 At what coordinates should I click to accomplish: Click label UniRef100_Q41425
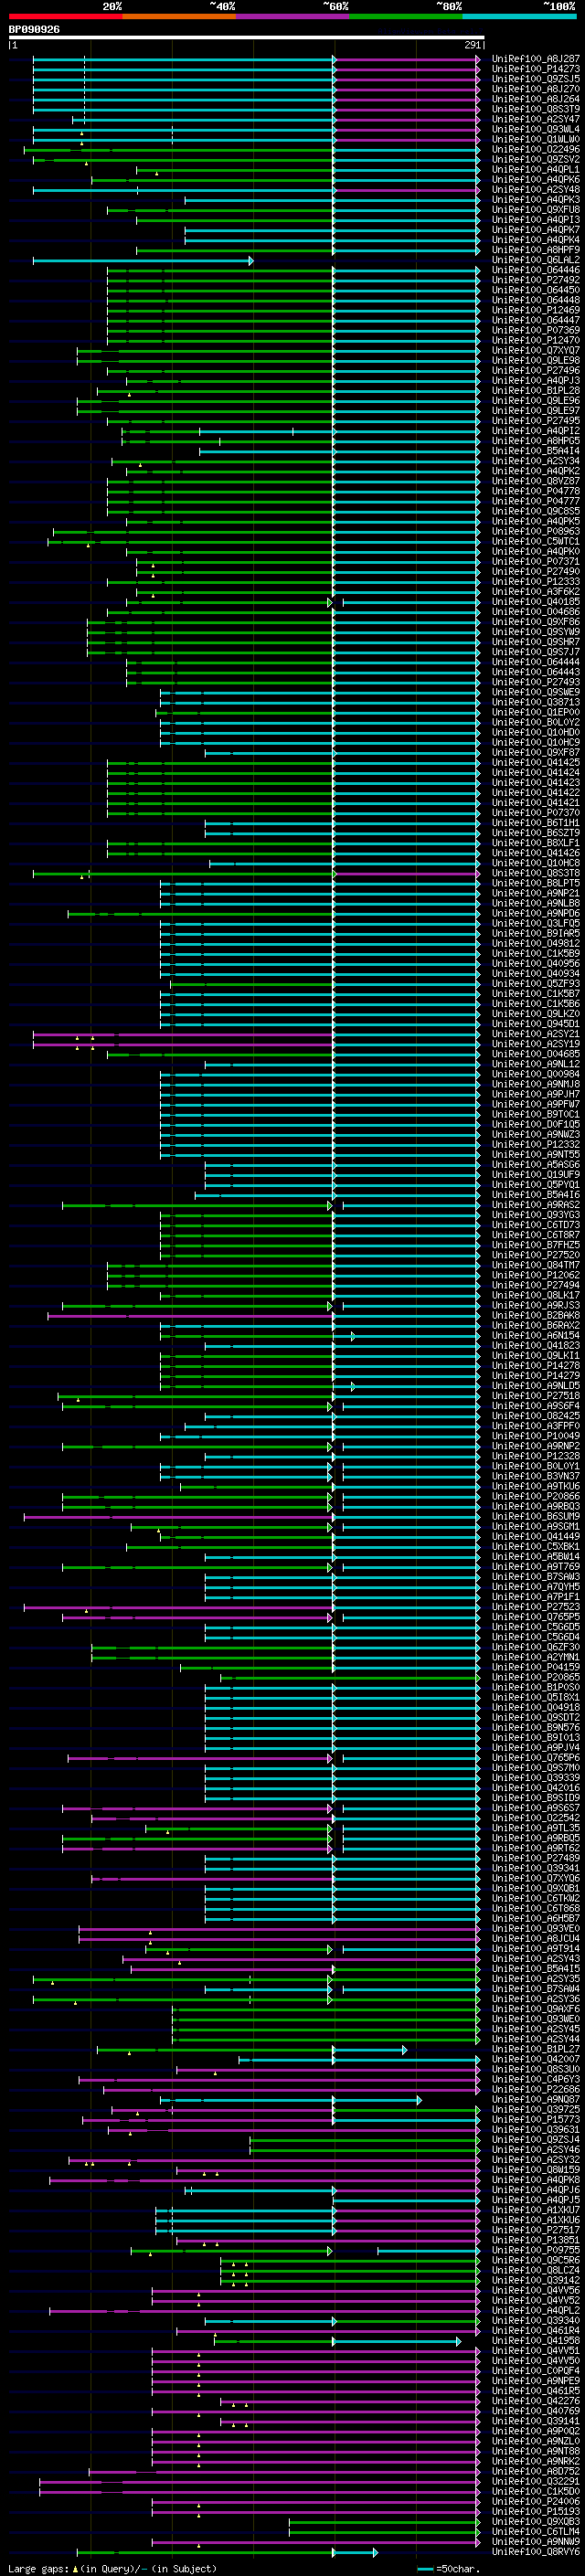tap(536, 763)
